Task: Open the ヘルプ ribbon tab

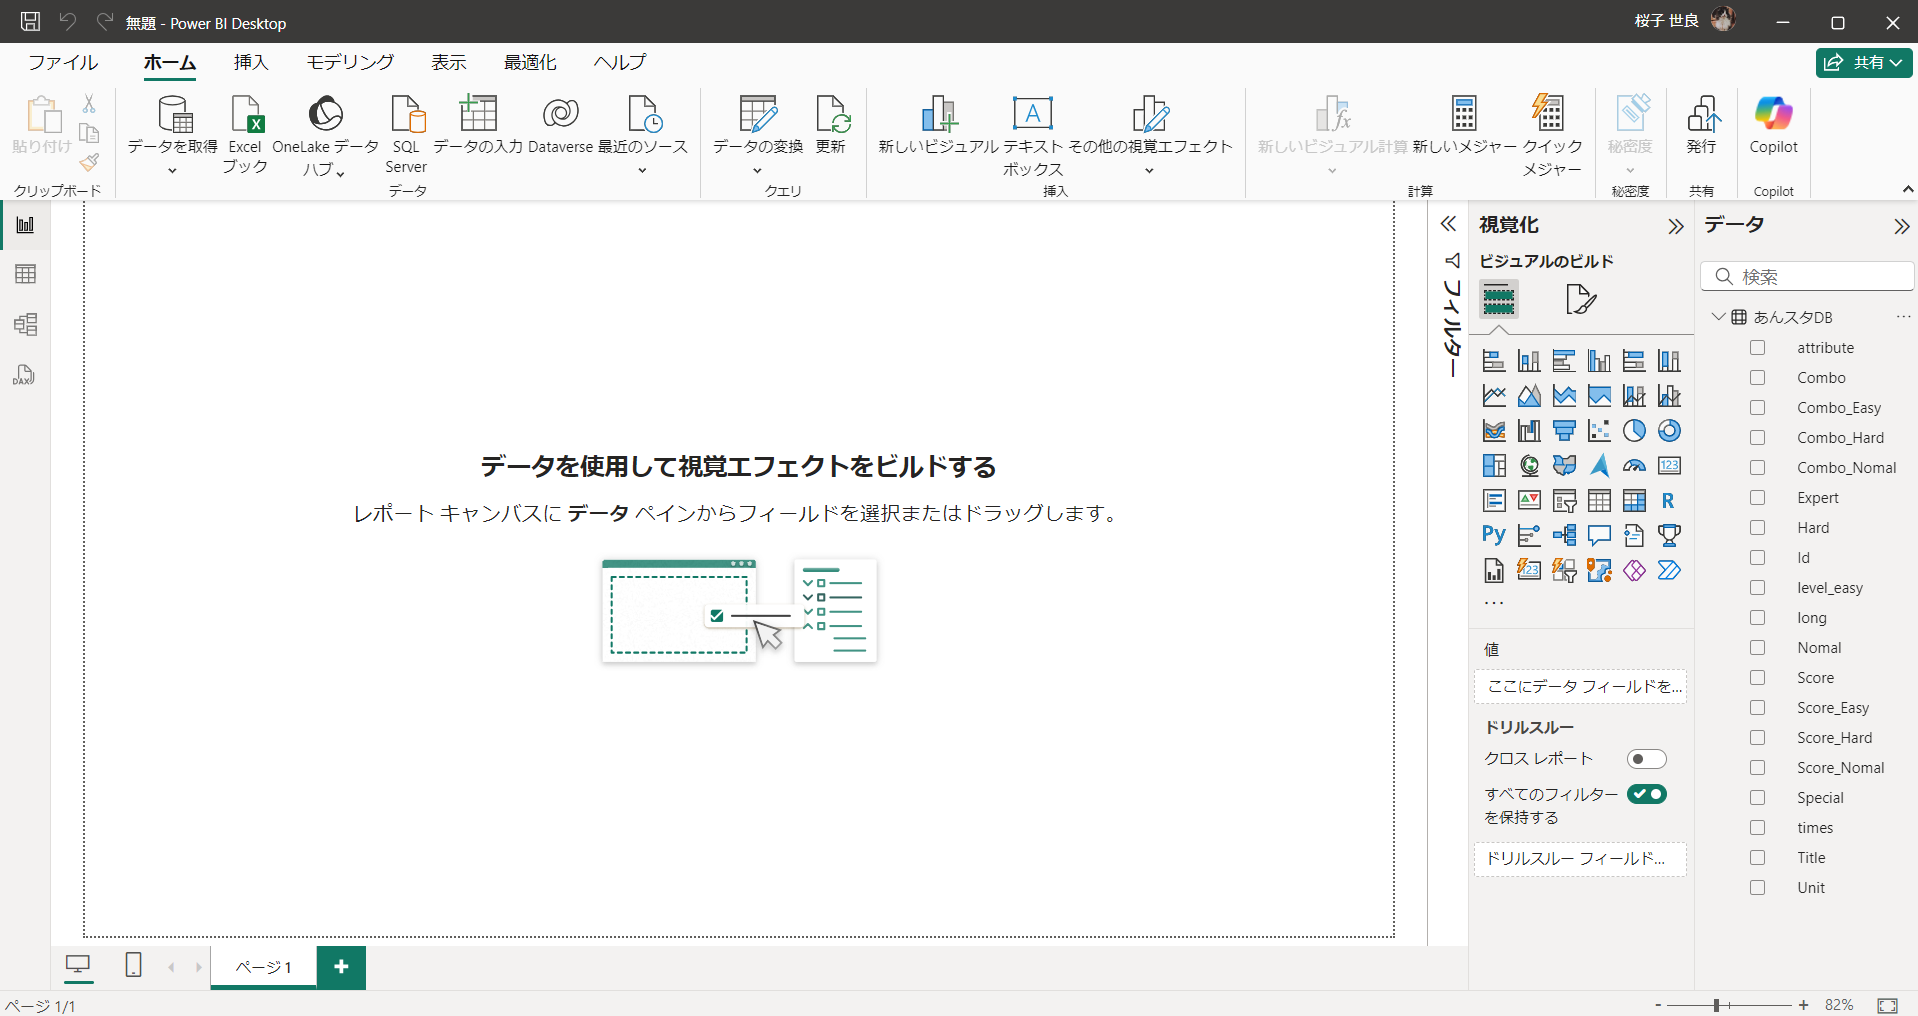Action: 620,62
